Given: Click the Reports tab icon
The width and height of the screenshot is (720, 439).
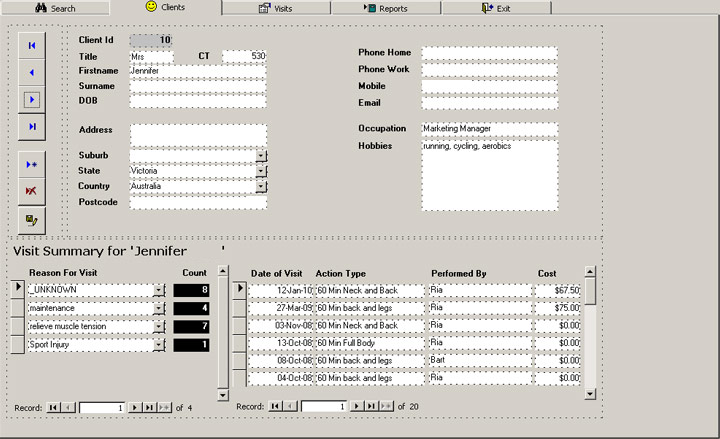Looking at the screenshot, I should (370, 8).
